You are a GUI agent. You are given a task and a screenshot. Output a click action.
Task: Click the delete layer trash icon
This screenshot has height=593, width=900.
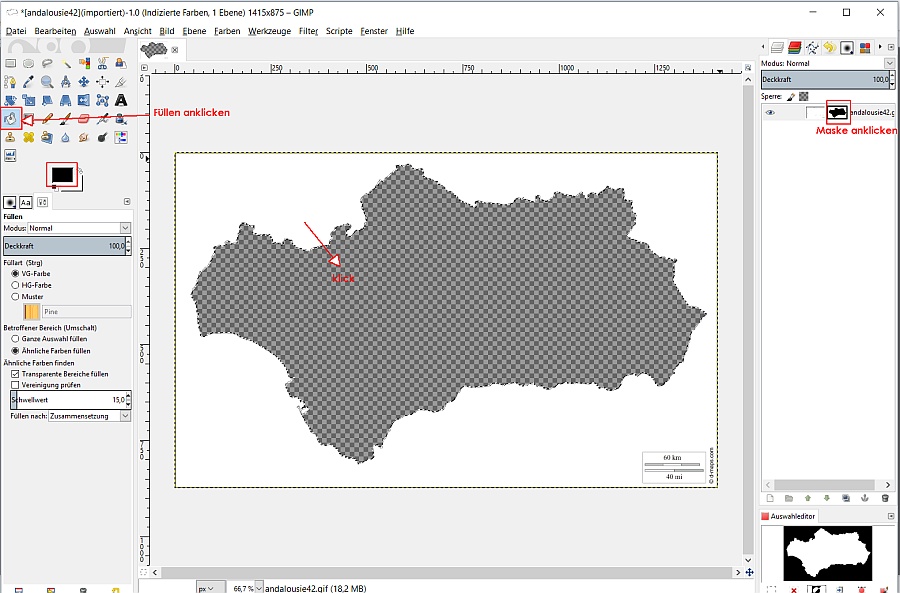pos(884,498)
